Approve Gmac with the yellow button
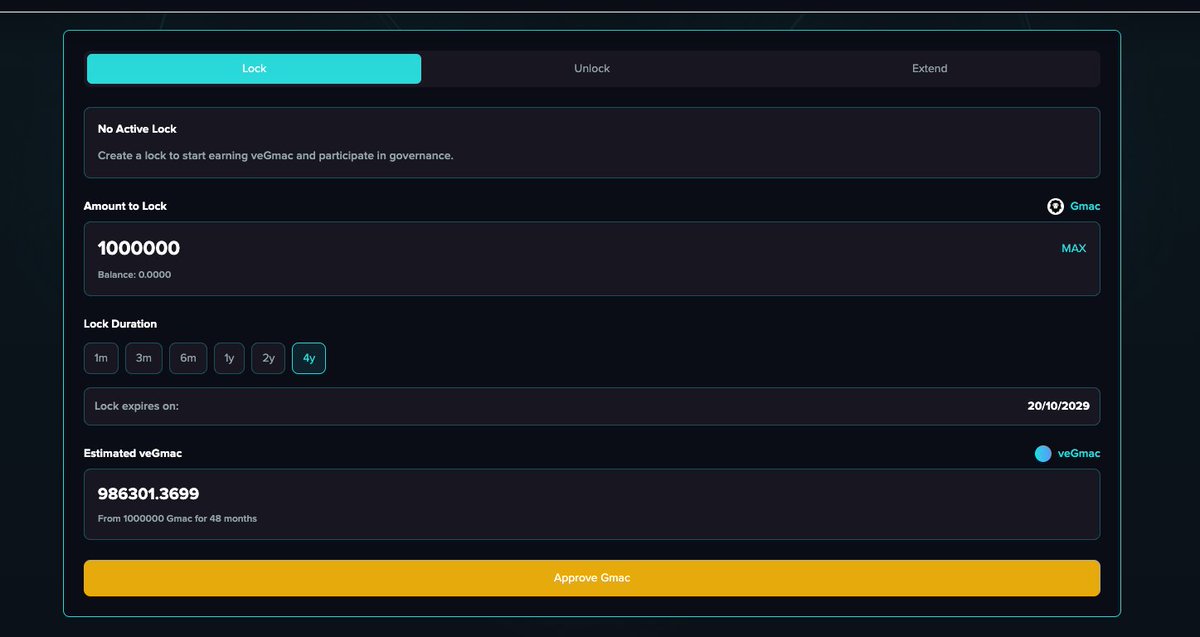 (592, 578)
